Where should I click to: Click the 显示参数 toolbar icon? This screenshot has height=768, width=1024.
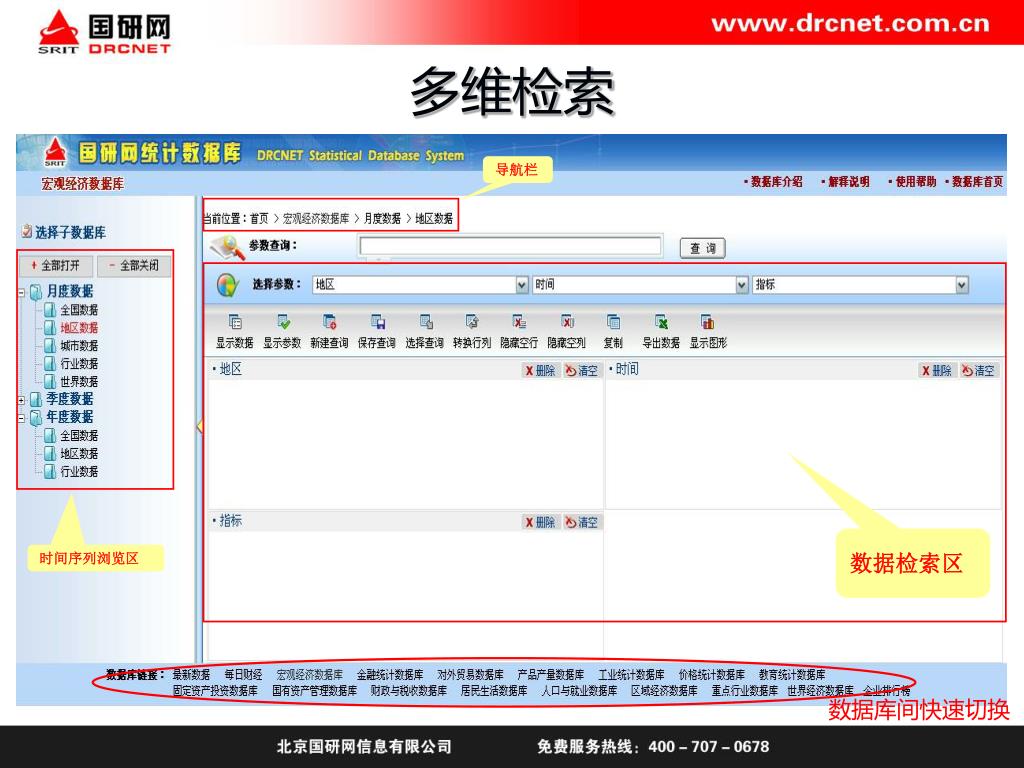[283, 322]
